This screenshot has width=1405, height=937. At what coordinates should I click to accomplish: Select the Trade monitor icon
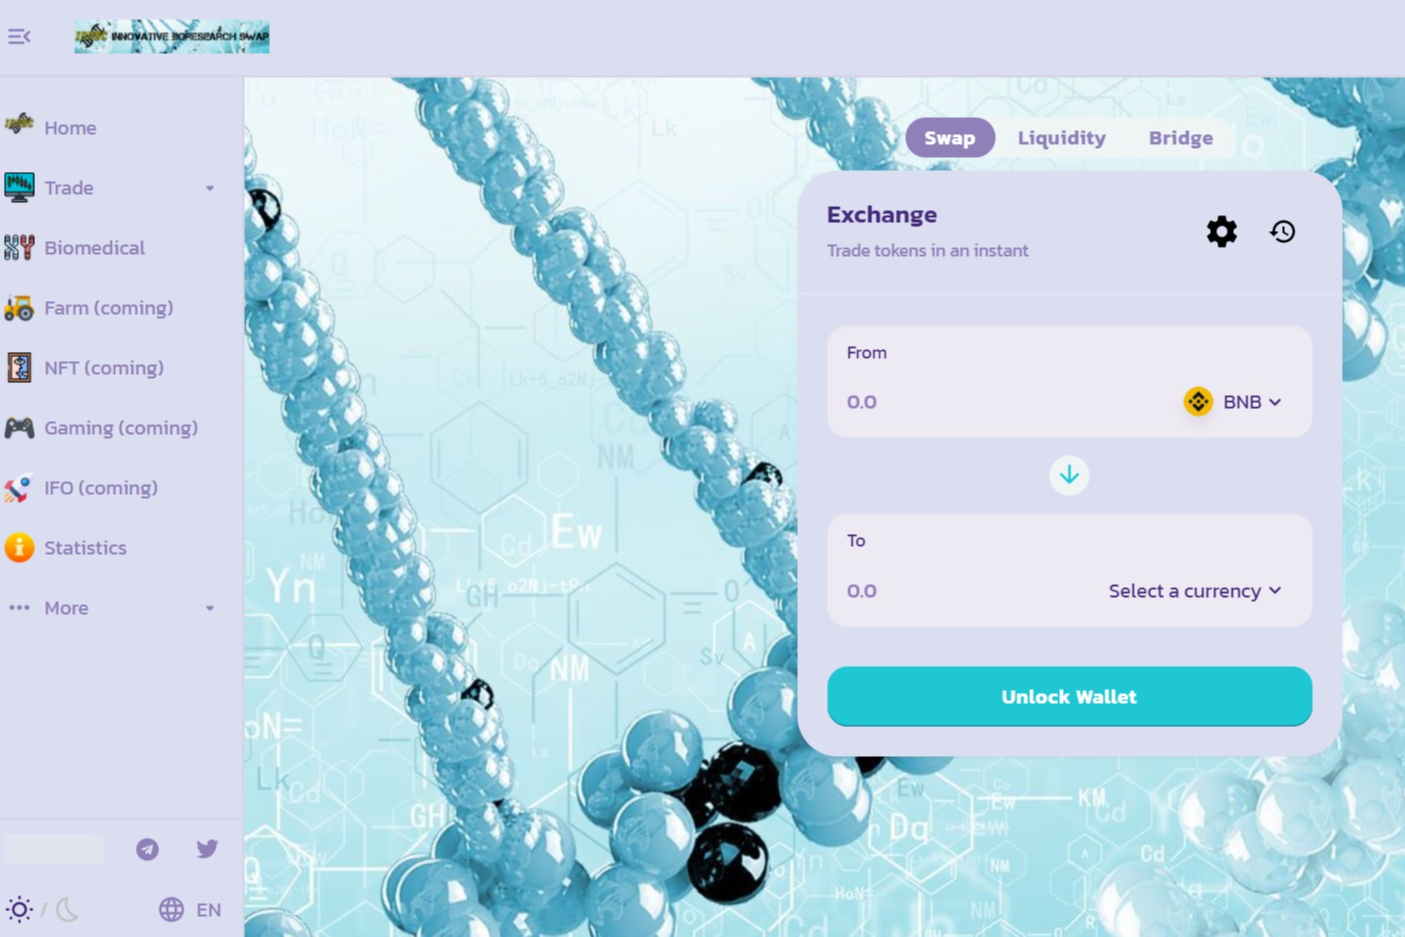click(x=18, y=187)
